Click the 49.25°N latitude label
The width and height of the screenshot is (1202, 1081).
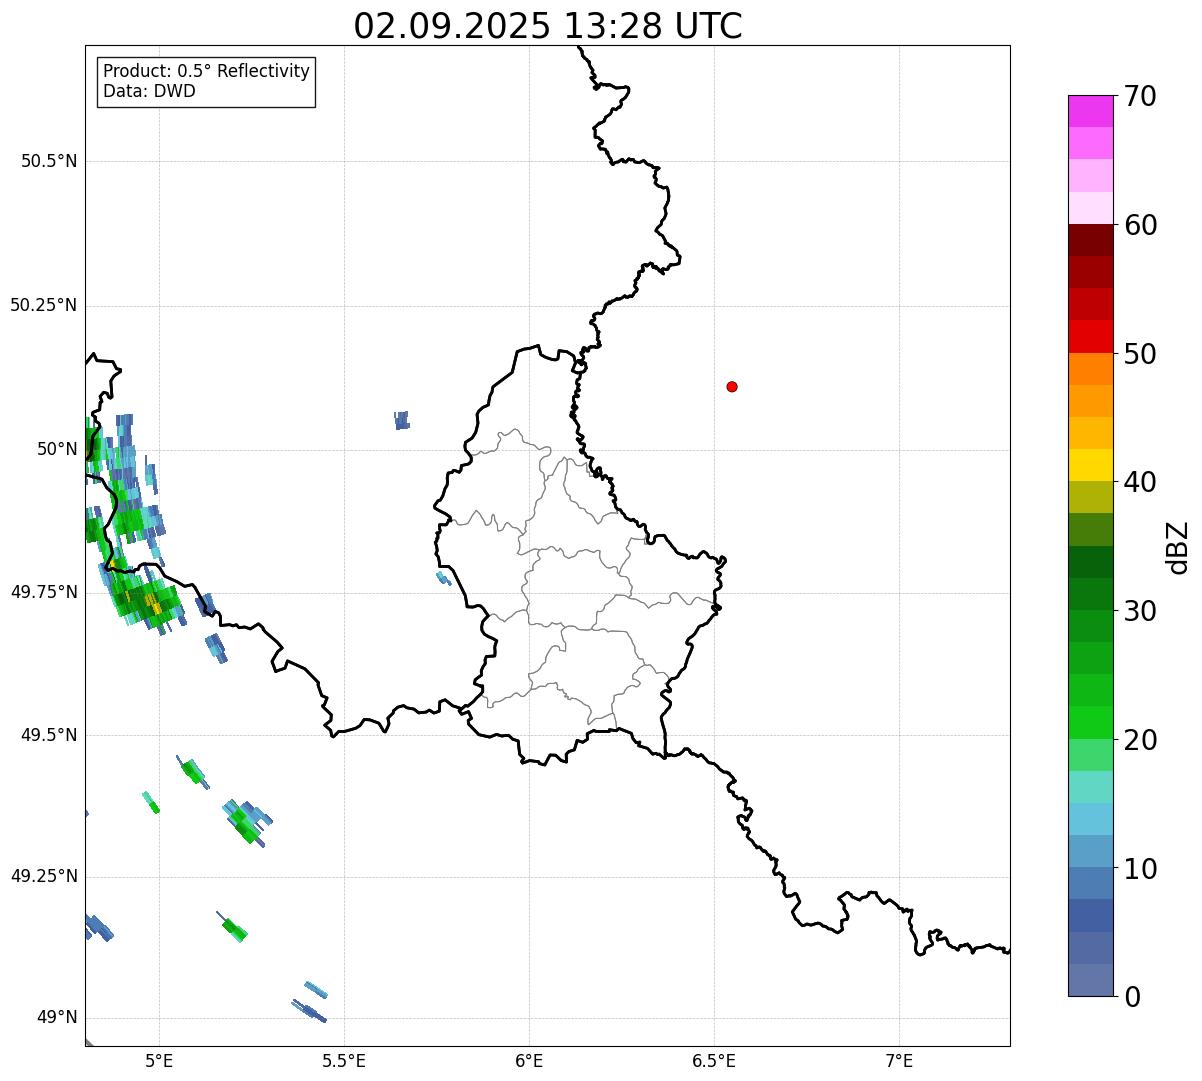click(x=43, y=876)
